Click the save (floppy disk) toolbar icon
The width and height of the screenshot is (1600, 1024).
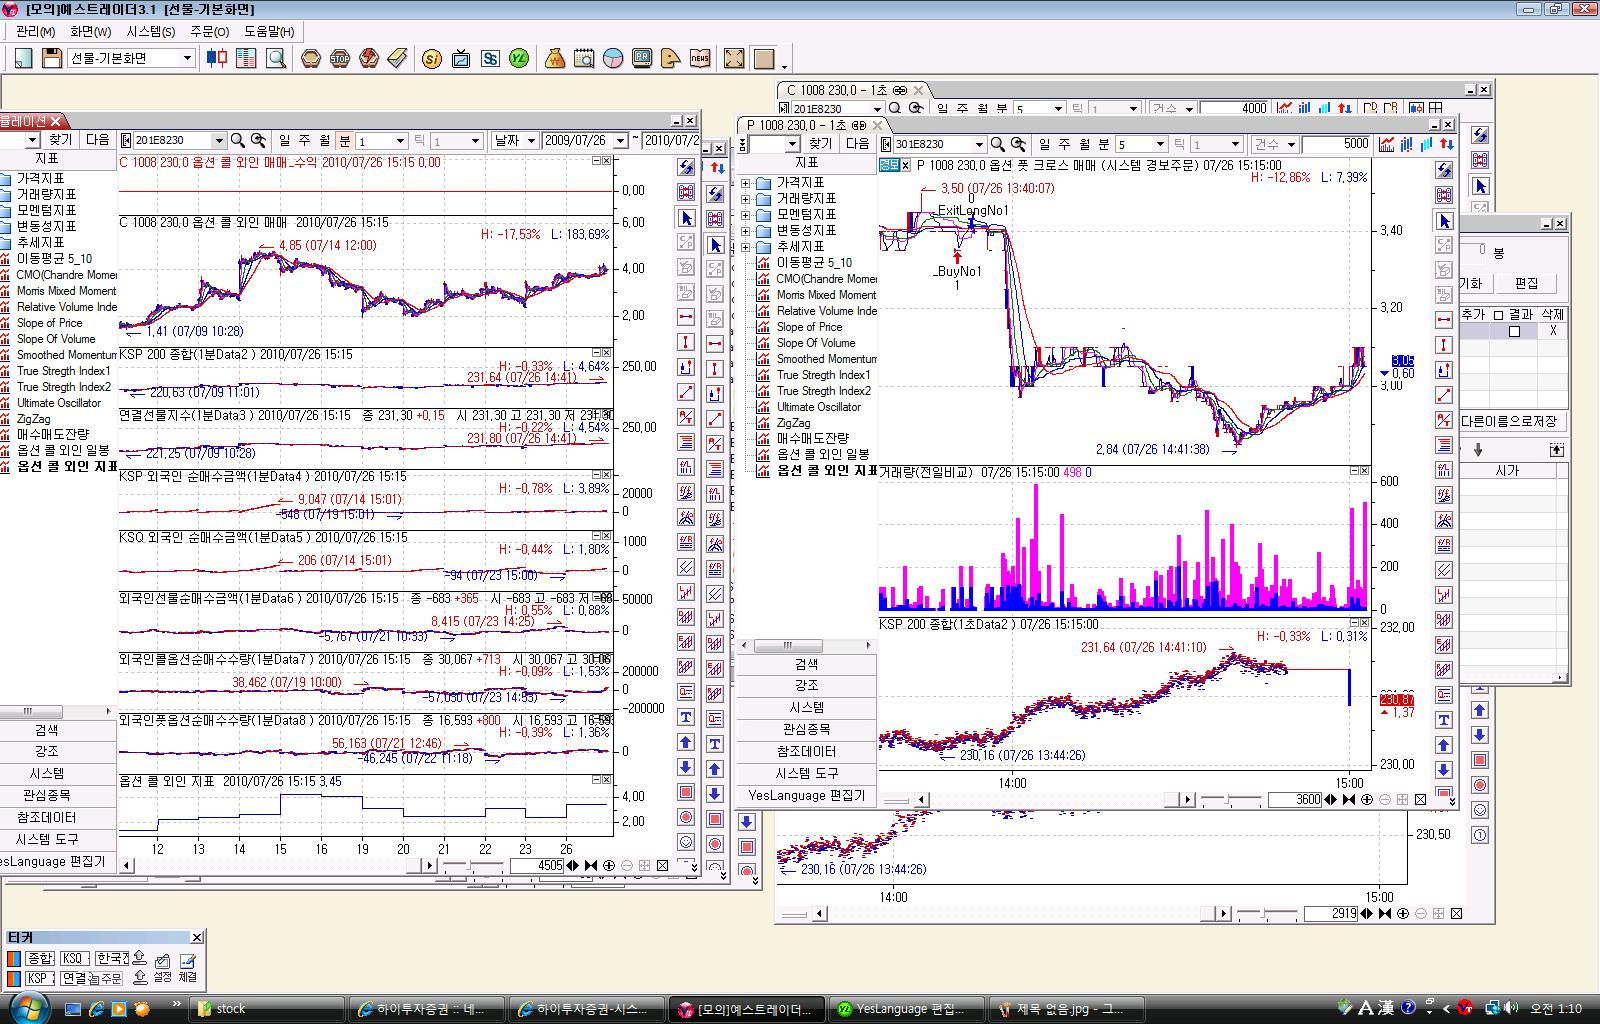point(52,58)
